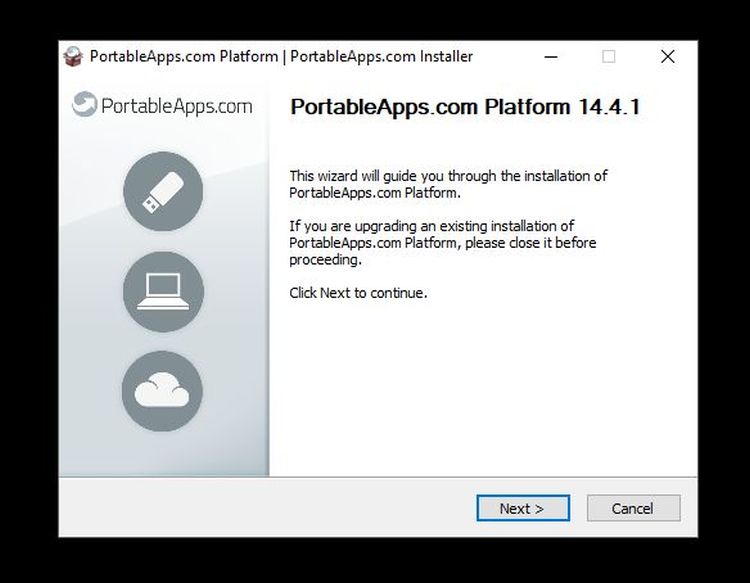Click the PortableApps.com wordmark in sidebar
Image resolution: width=750 pixels, height=583 pixels.
(x=176, y=106)
